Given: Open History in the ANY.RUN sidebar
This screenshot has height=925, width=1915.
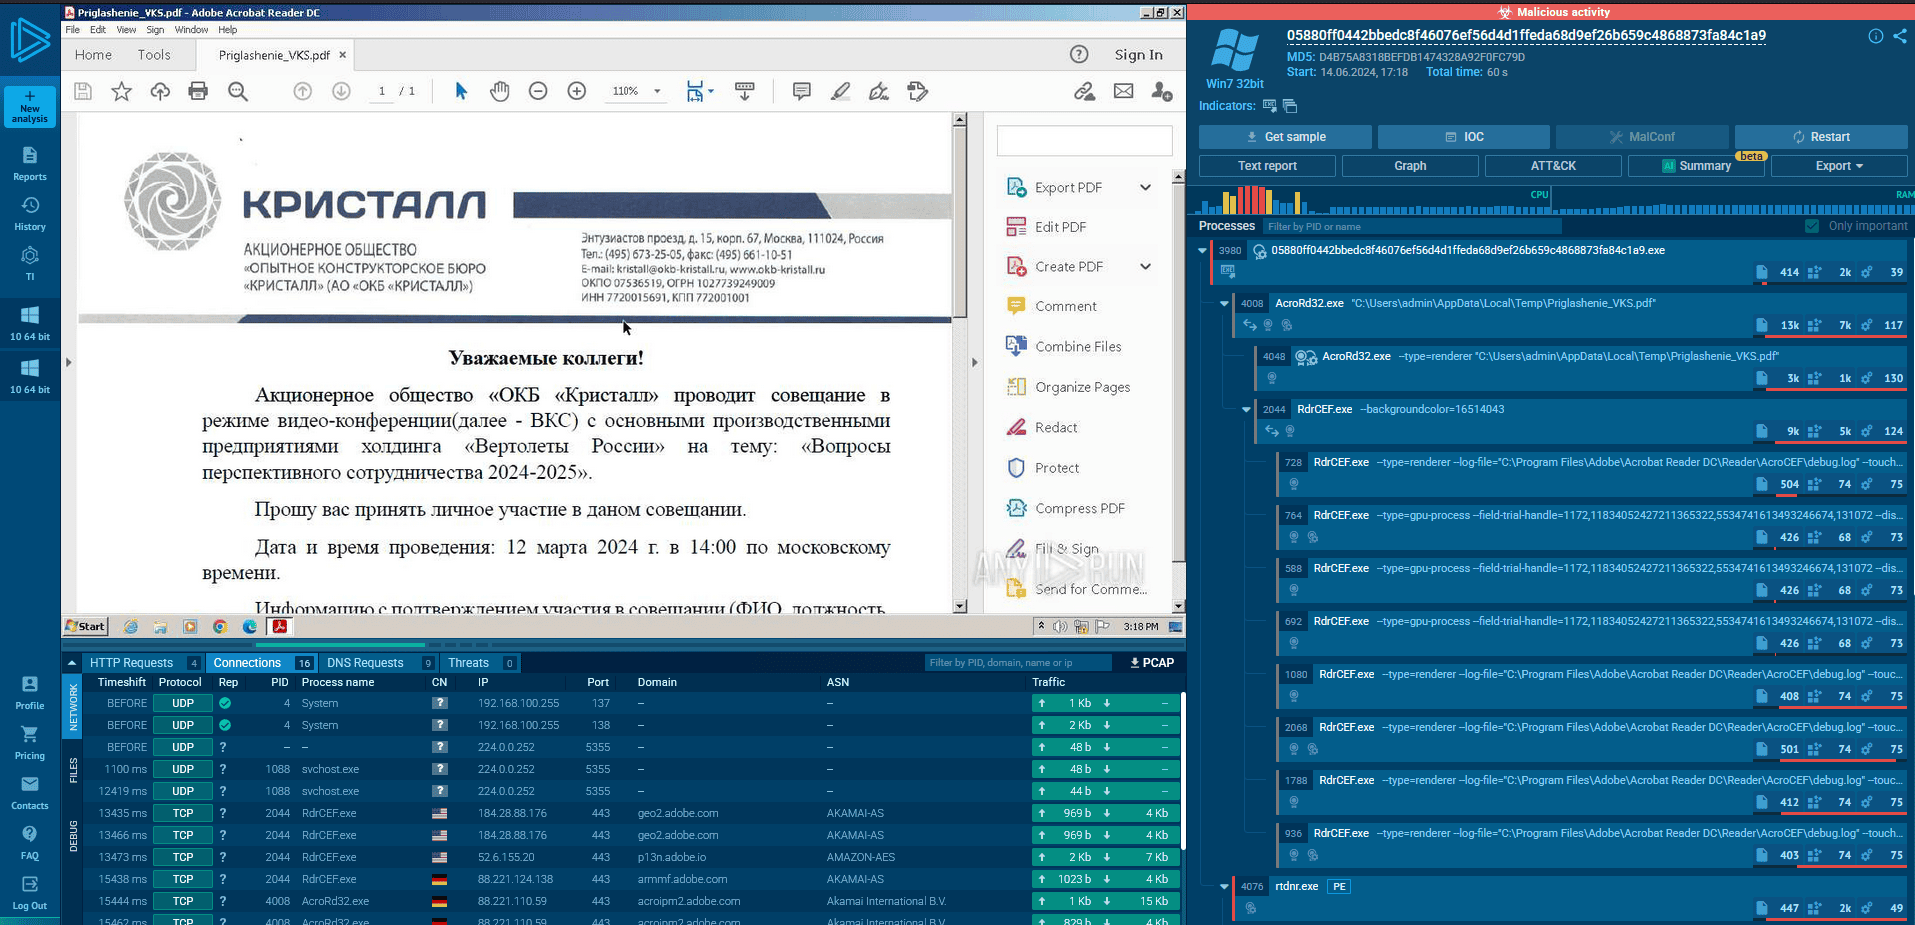Looking at the screenshot, I should (30, 213).
